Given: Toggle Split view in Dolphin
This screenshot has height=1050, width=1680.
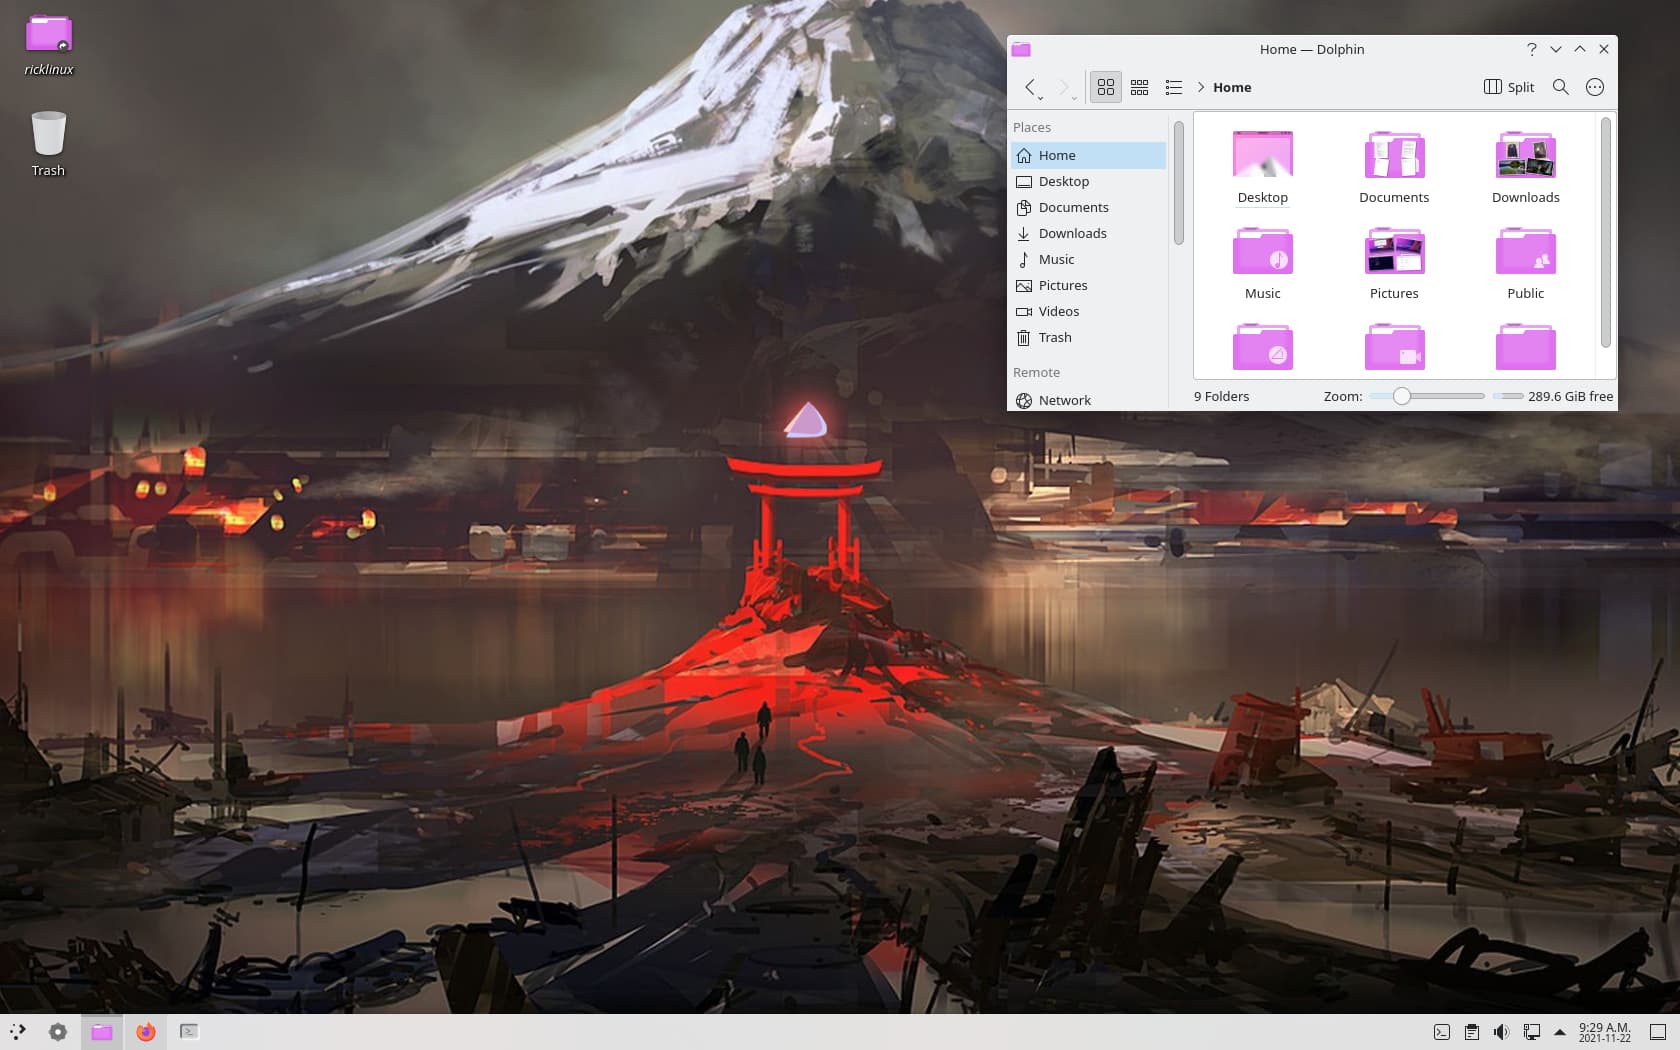Looking at the screenshot, I should pyautogui.click(x=1508, y=87).
